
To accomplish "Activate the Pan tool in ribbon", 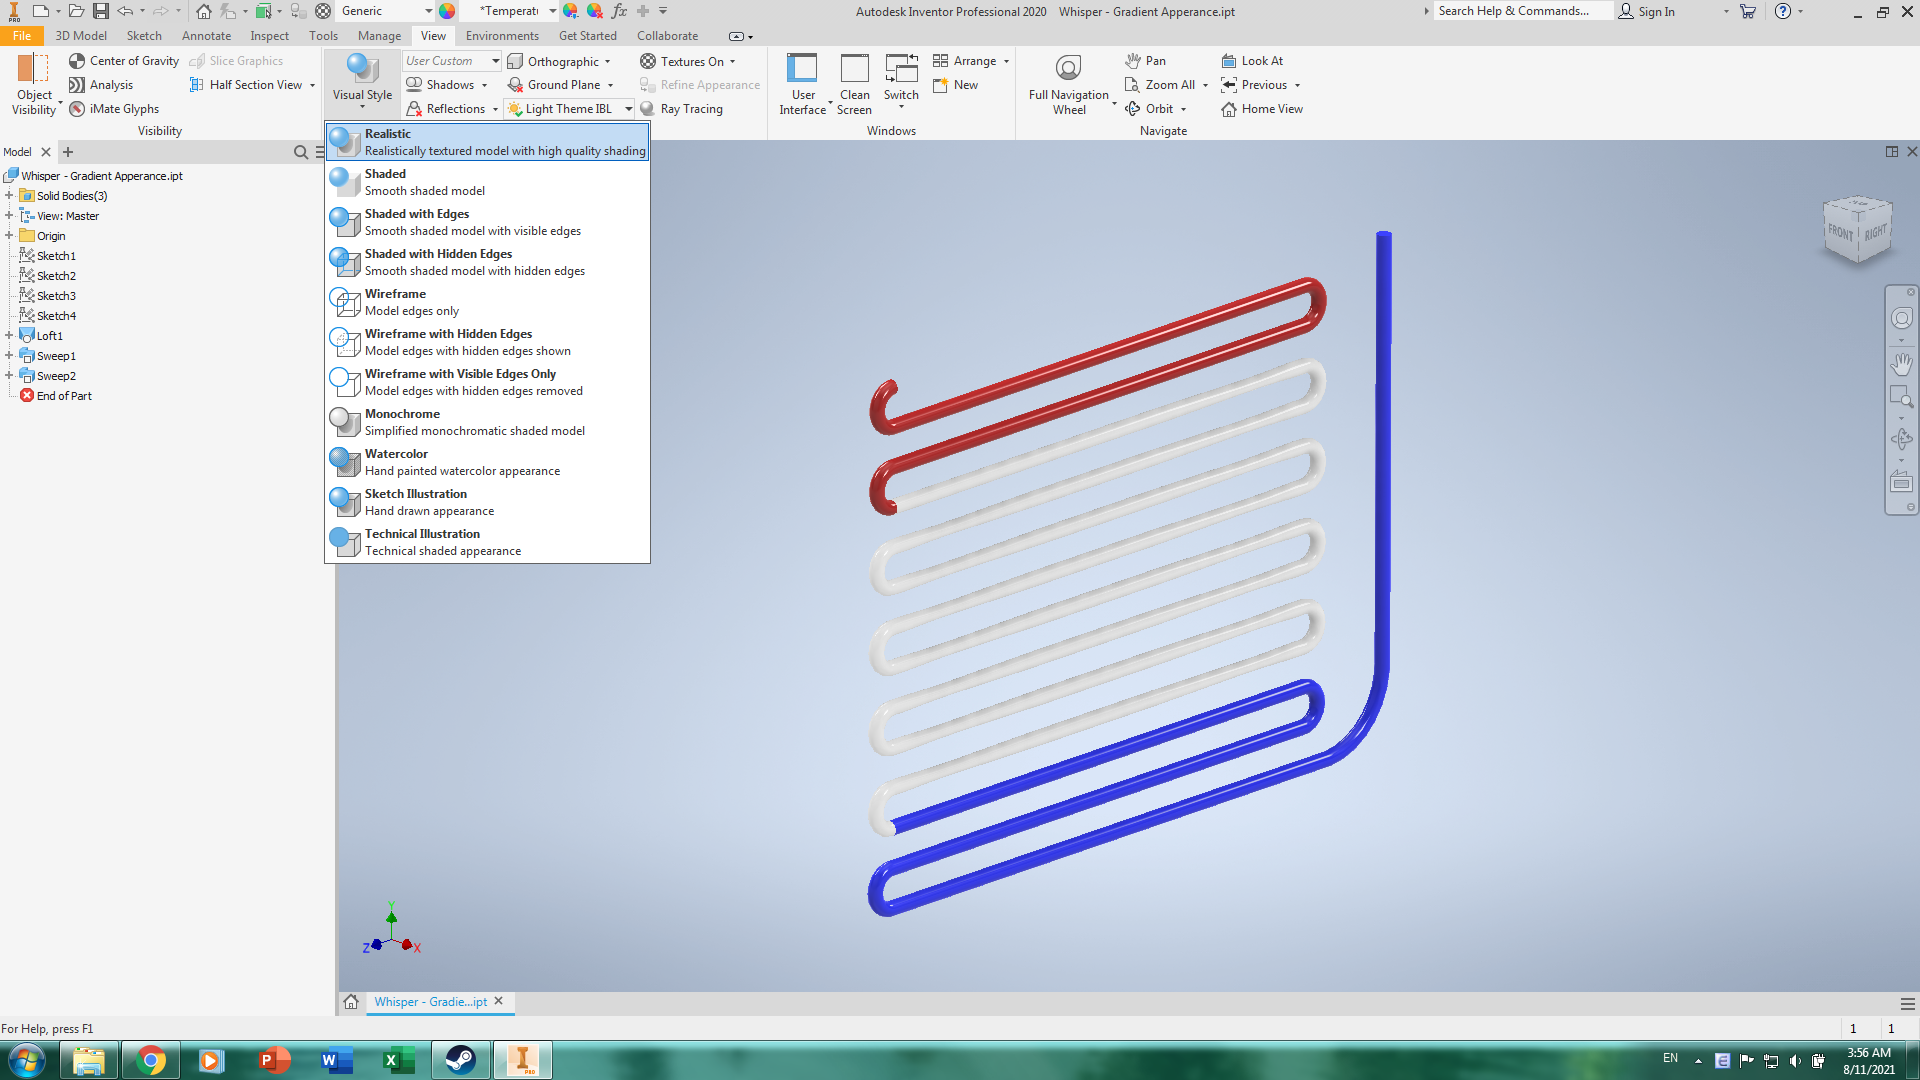I will (x=1145, y=61).
